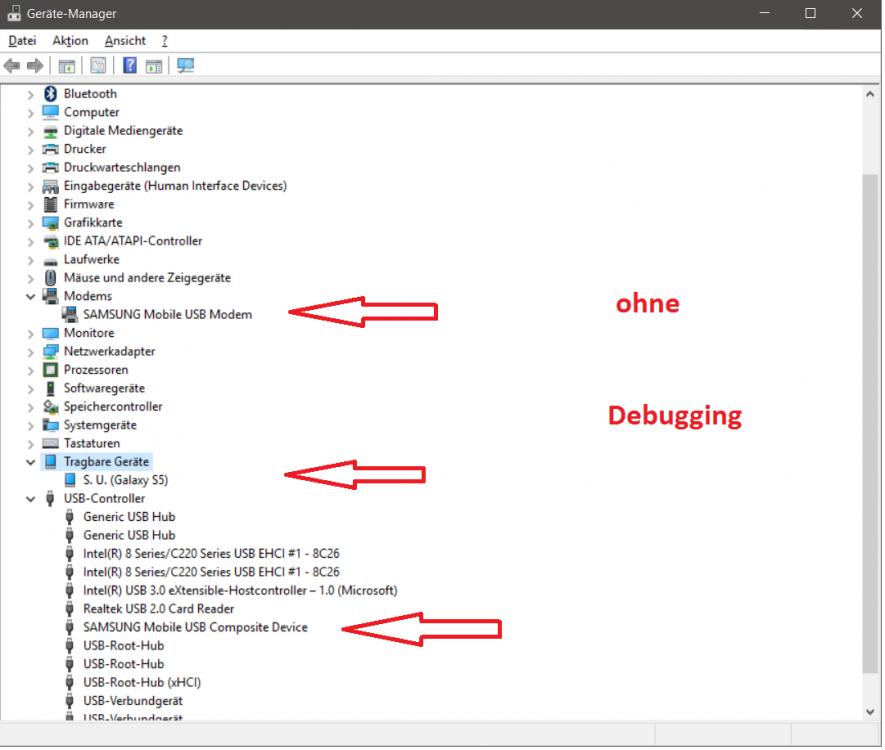The width and height of the screenshot is (885, 750).
Task: Click the Help icon in the toolbar
Action: 128,65
